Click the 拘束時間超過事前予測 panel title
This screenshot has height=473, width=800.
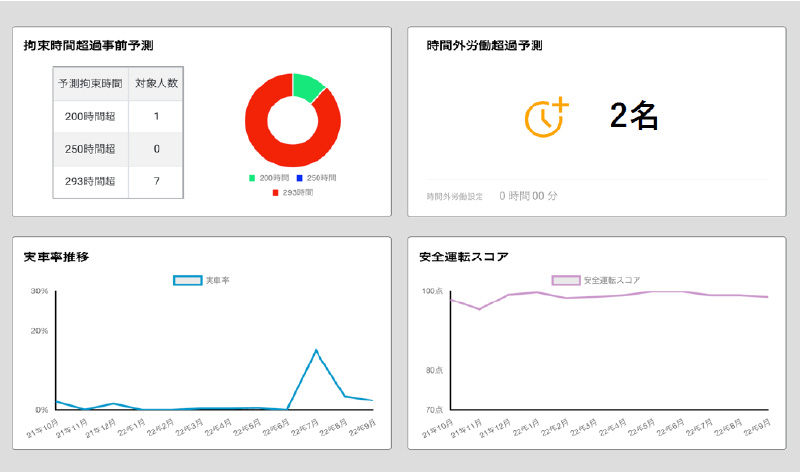(x=89, y=46)
